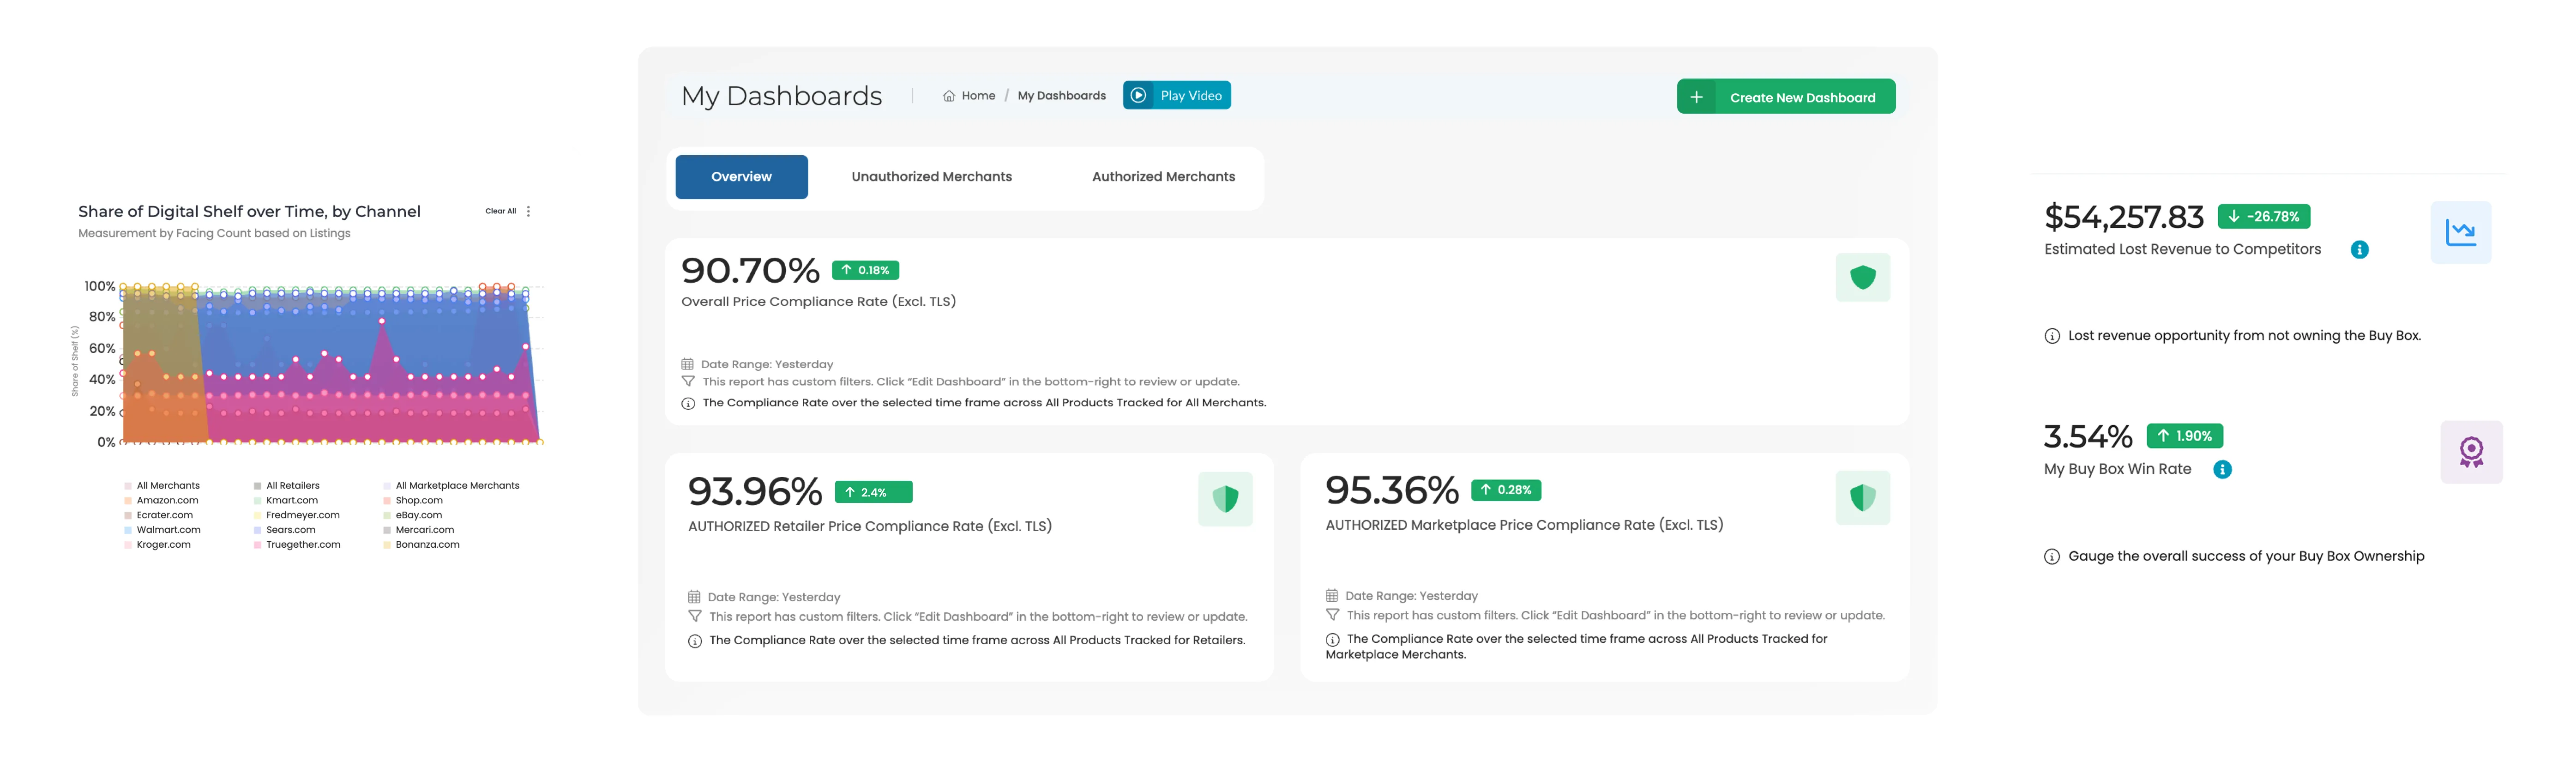Viewport: 2576px width, 762px height.
Task: Click Clear All on the shelf chart
Action: coord(500,211)
